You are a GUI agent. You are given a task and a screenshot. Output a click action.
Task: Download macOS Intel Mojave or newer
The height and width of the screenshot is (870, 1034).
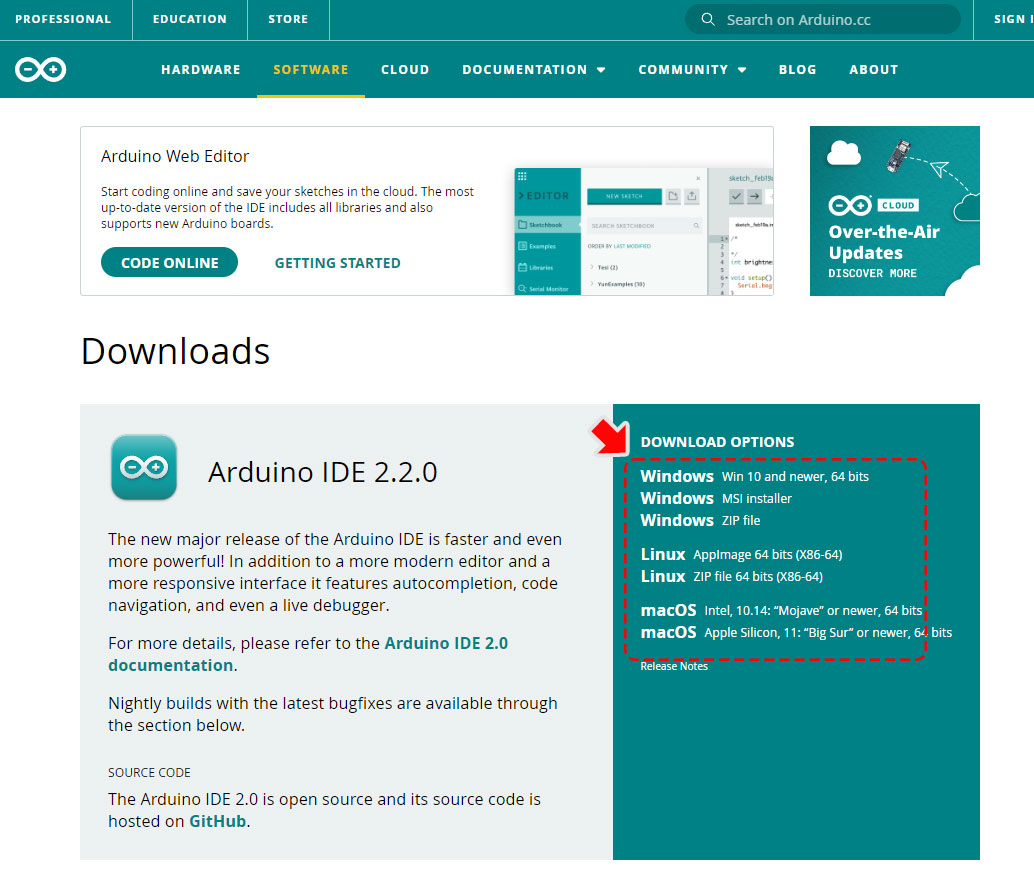tap(781, 610)
